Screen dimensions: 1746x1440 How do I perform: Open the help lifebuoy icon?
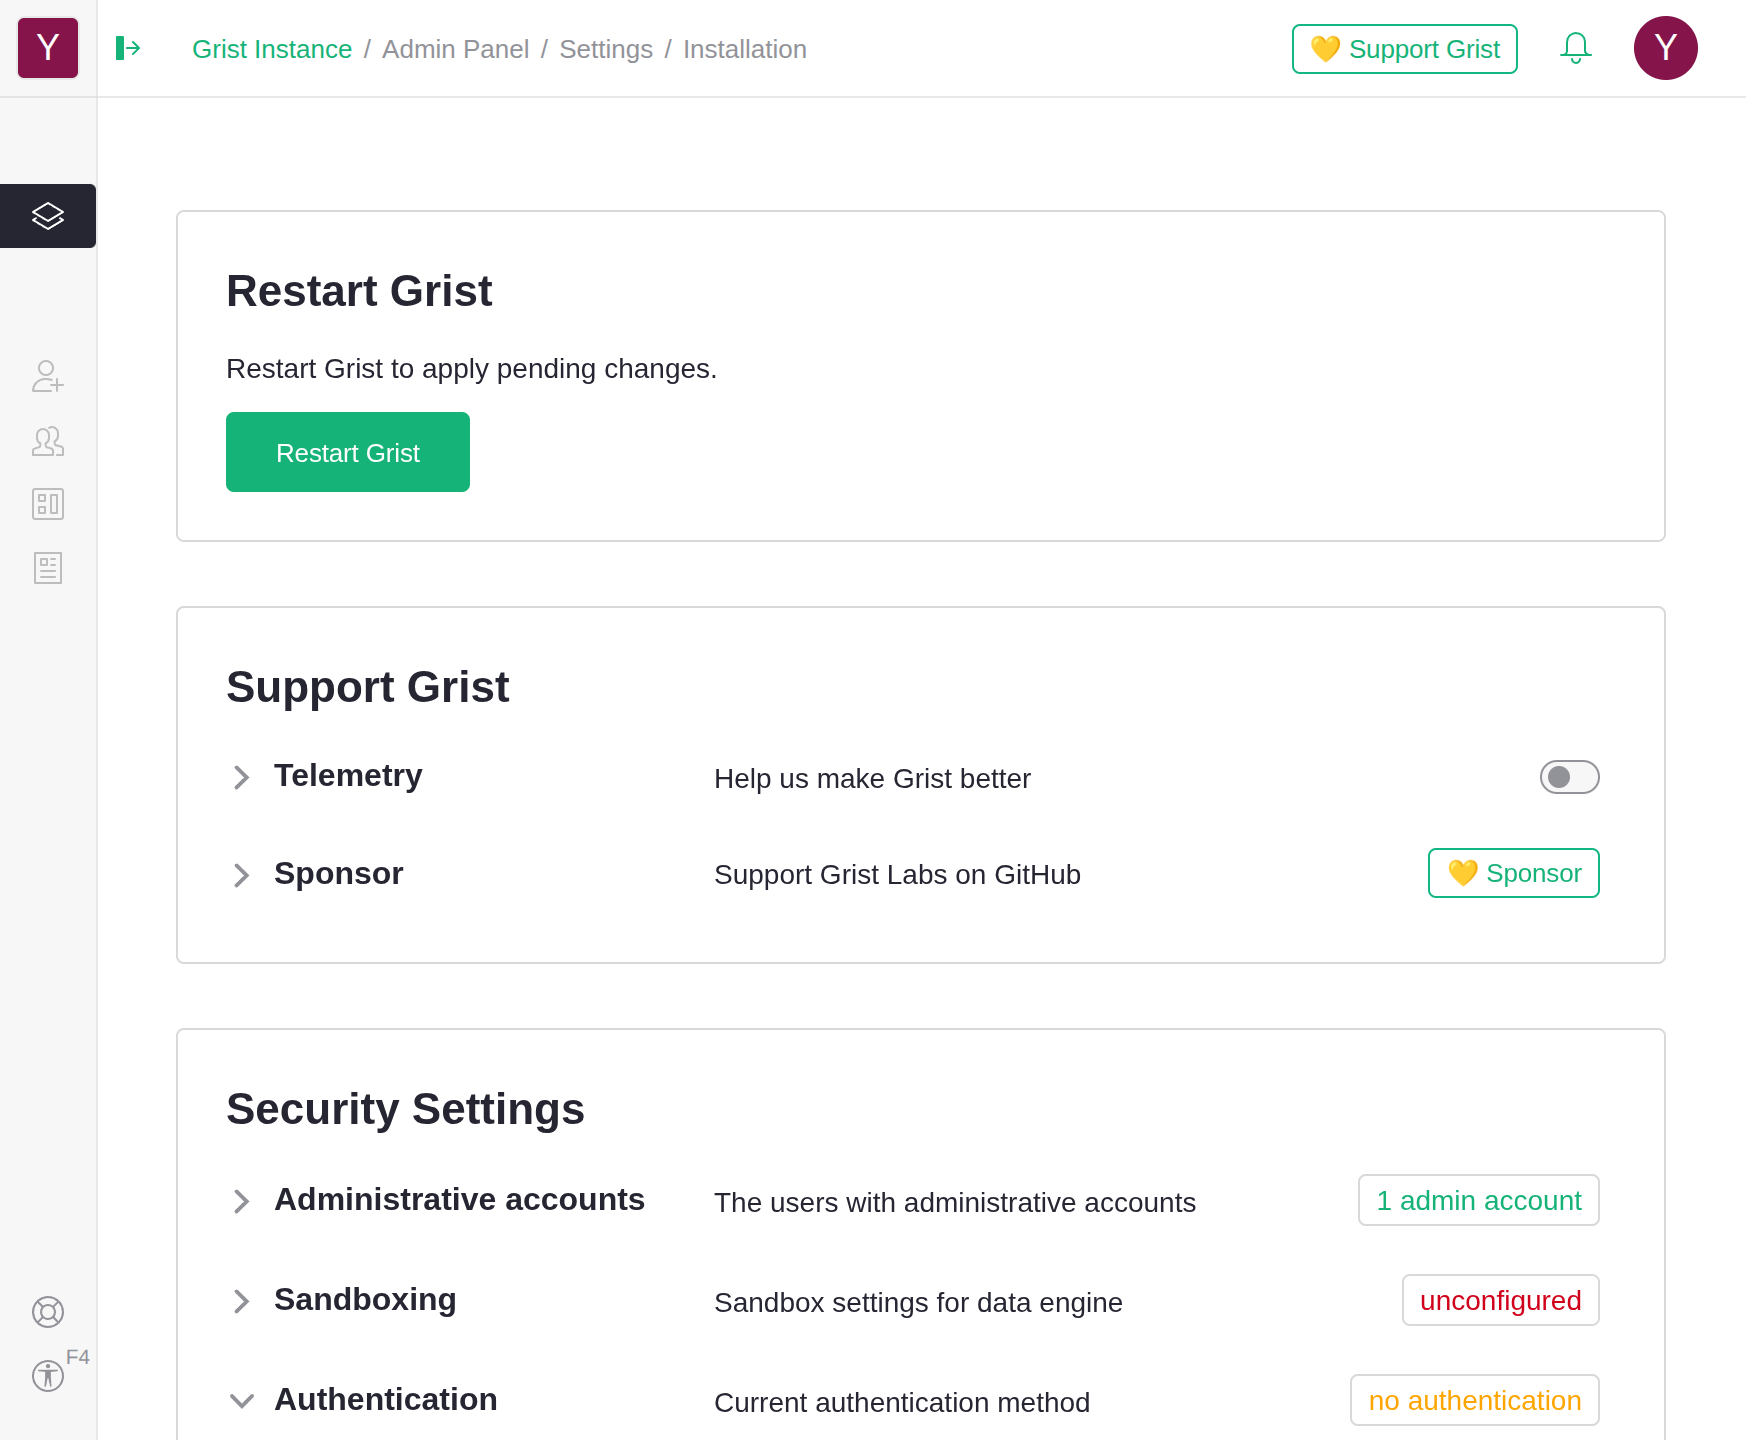pyautogui.click(x=47, y=1312)
